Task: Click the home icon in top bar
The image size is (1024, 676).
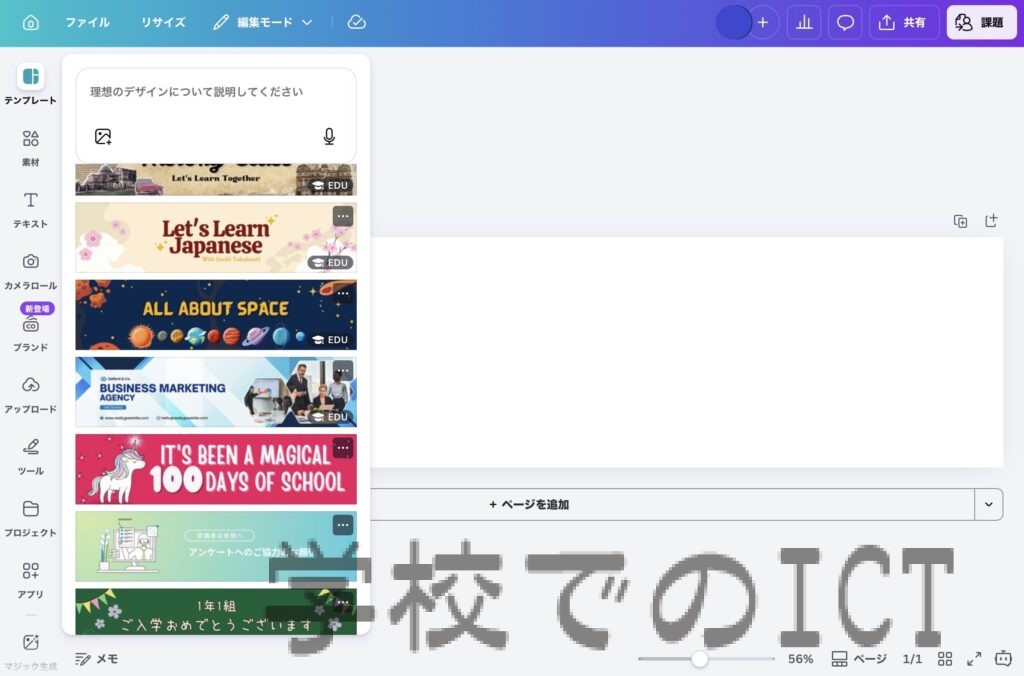Action: point(31,22)
